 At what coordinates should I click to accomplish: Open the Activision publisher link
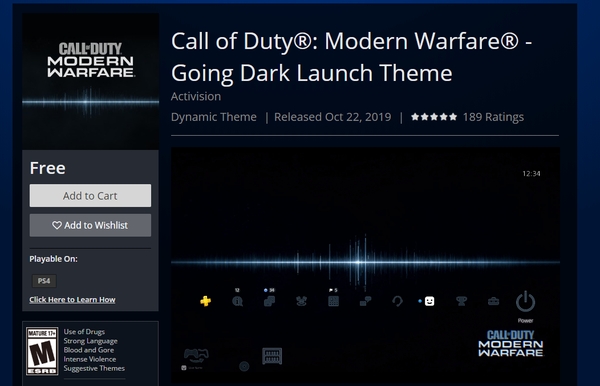click(x=196, y=96)
